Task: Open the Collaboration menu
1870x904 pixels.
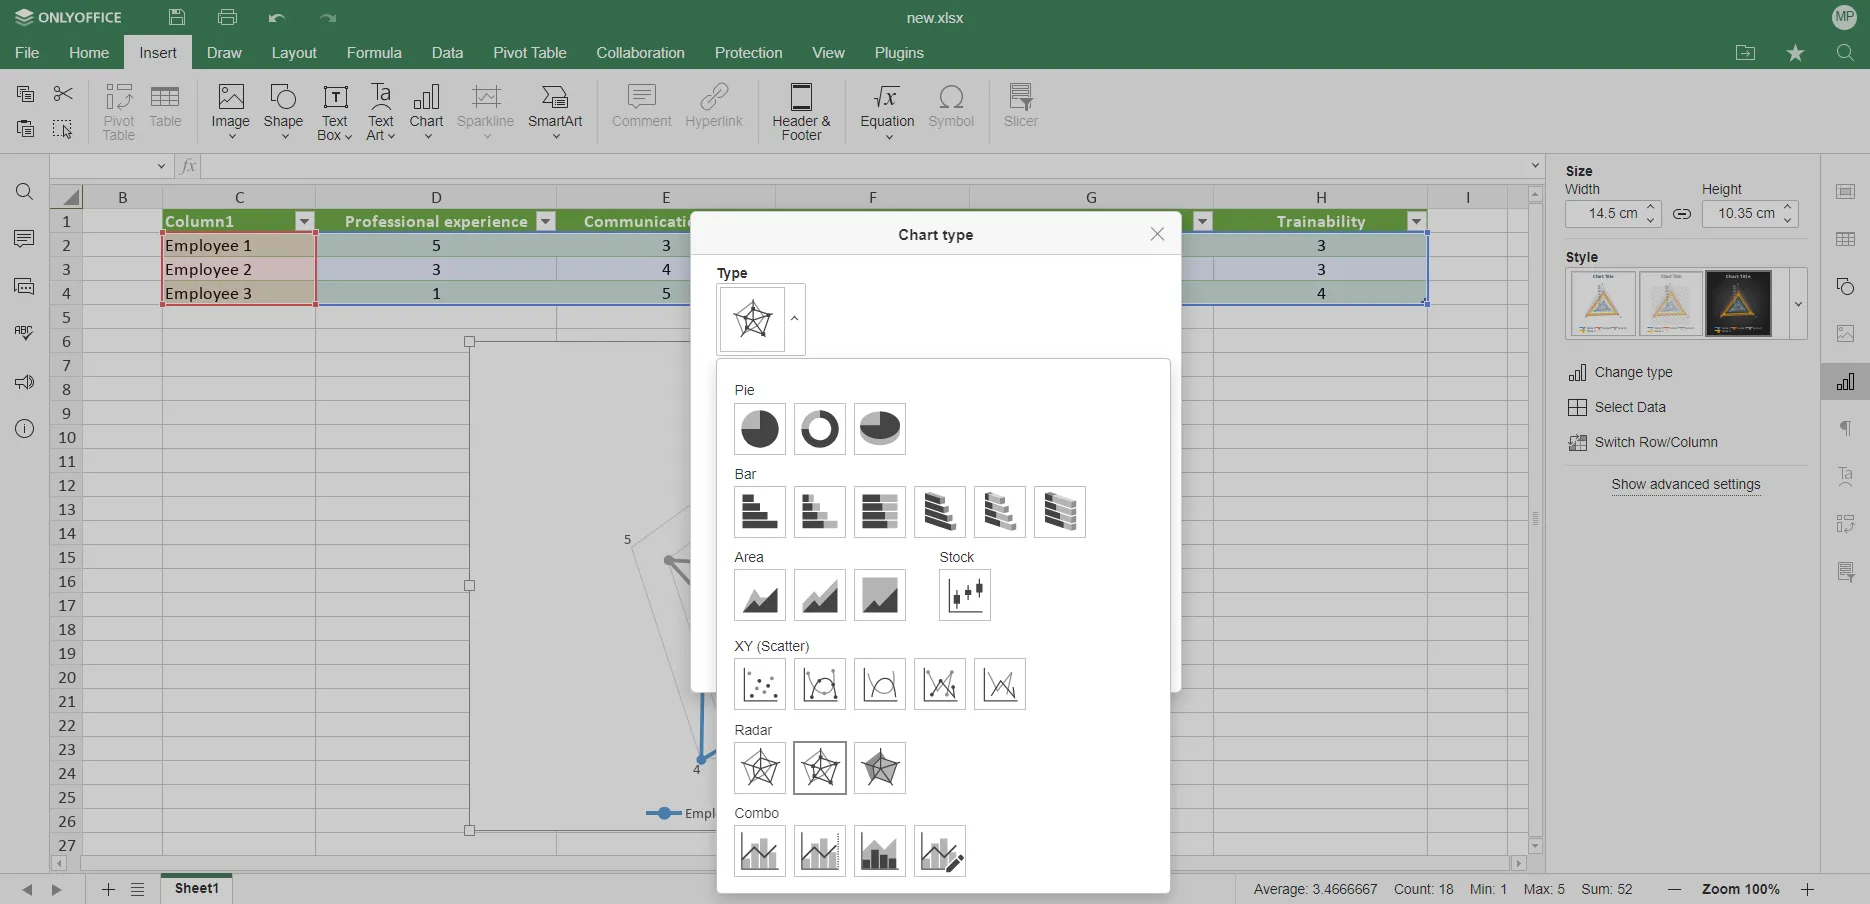Action: point(639,53)
